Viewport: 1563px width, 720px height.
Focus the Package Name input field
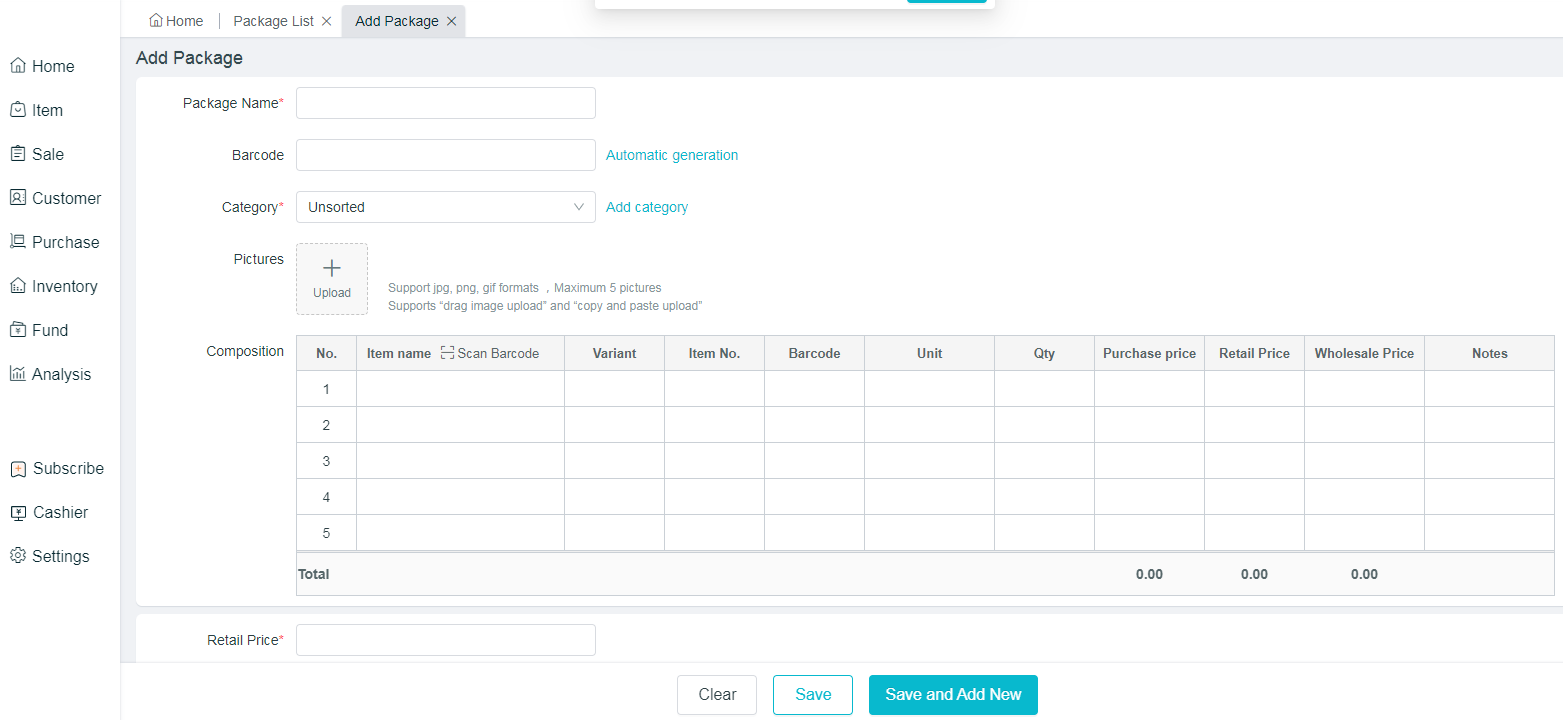click(445, 103)
